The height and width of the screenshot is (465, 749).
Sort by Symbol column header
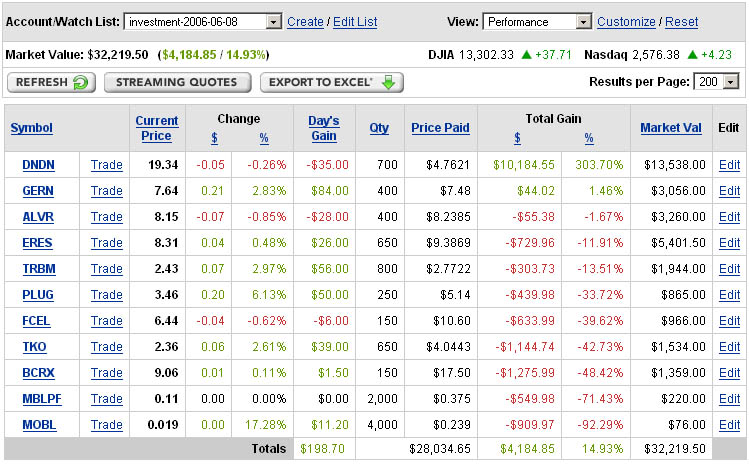(x=31, y=128)
